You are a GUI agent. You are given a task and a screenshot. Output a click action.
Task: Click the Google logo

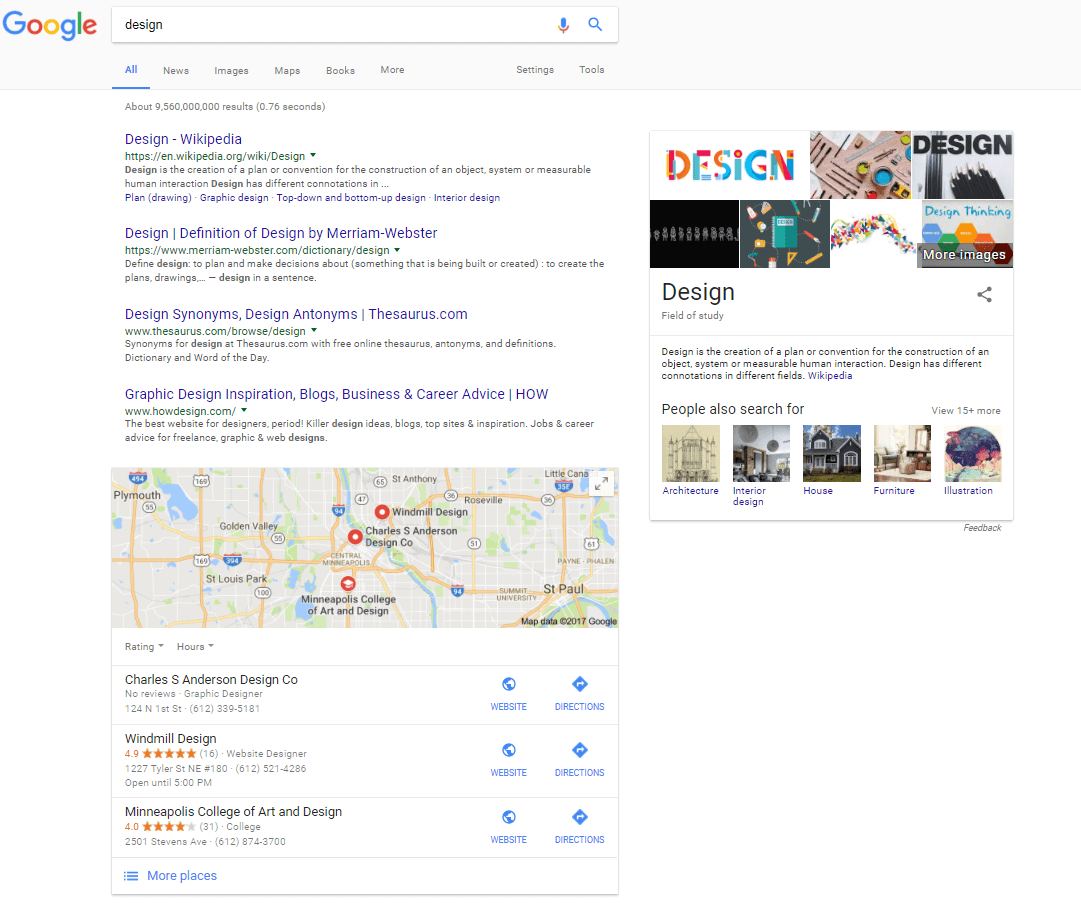(x=50, y=26)
